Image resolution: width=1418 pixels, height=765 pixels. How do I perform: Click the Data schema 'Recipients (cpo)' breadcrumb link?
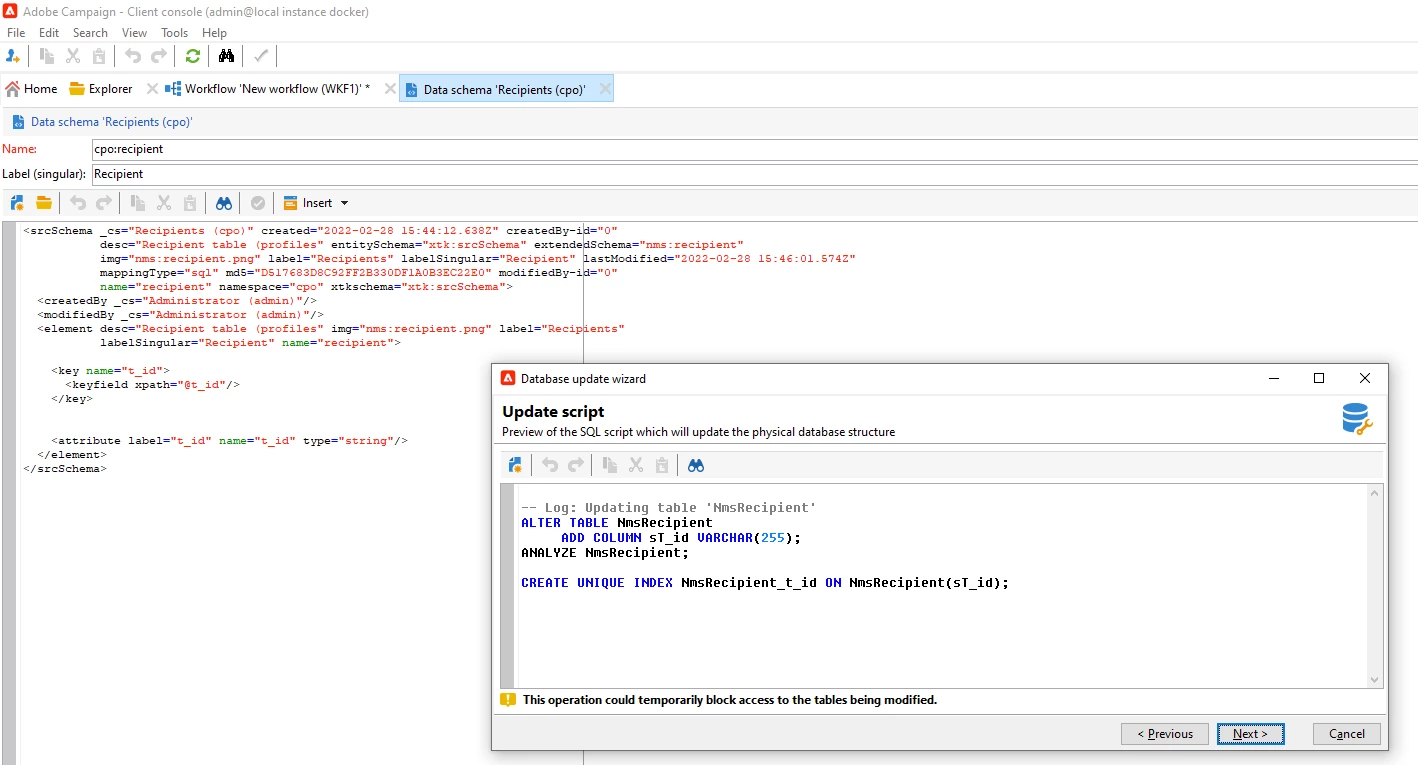click(111, 122)
